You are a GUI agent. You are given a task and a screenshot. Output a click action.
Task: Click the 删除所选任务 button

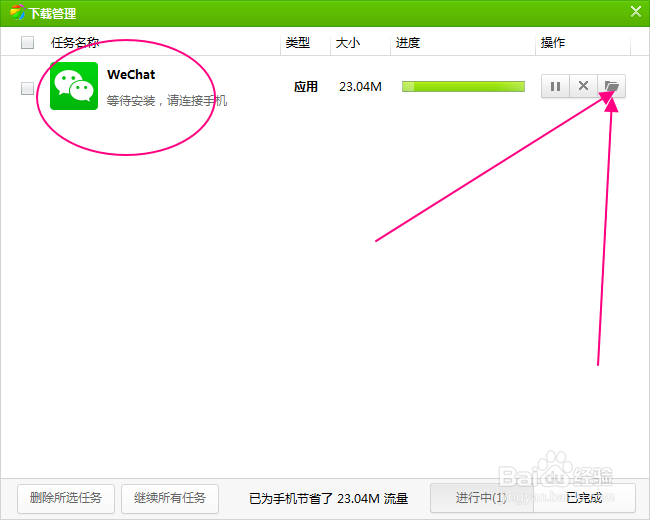coord(66,498)
